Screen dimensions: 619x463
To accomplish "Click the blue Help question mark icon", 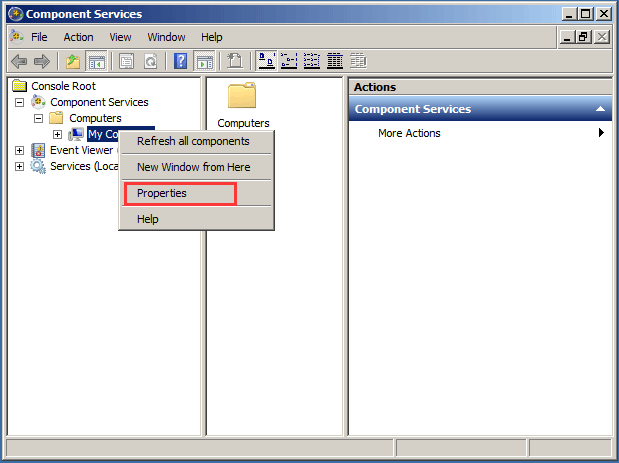I will click(x=180, y=61).
